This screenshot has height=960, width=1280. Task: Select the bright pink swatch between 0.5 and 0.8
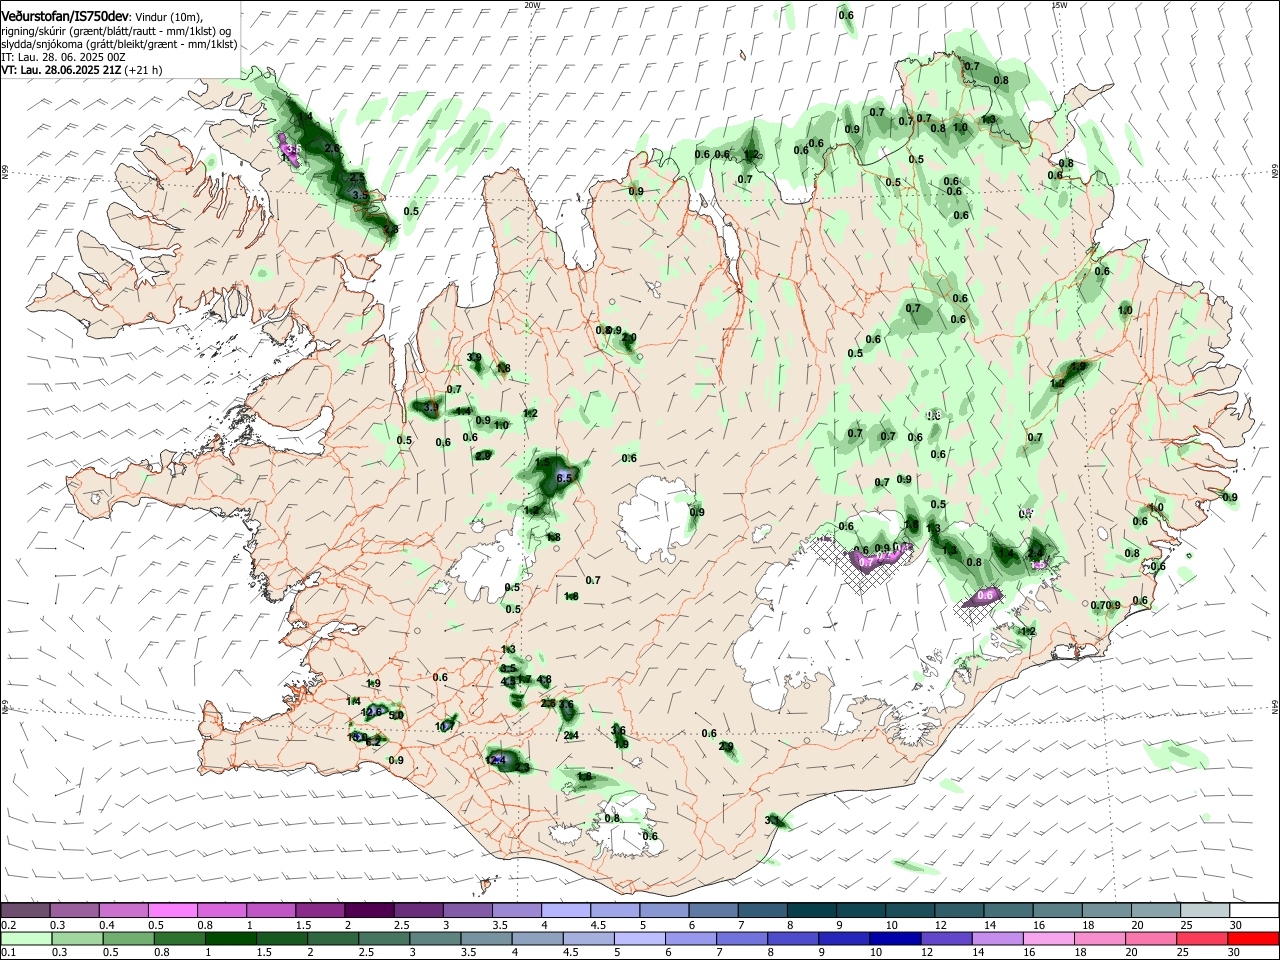(174, 911)
